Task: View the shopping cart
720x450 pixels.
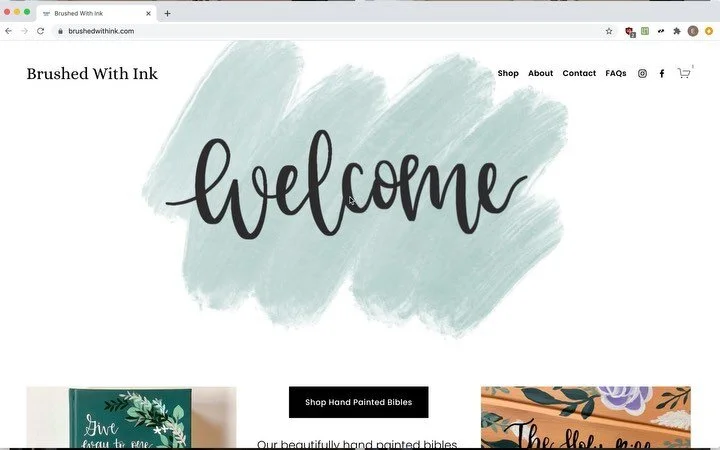Action: [684, 73]
